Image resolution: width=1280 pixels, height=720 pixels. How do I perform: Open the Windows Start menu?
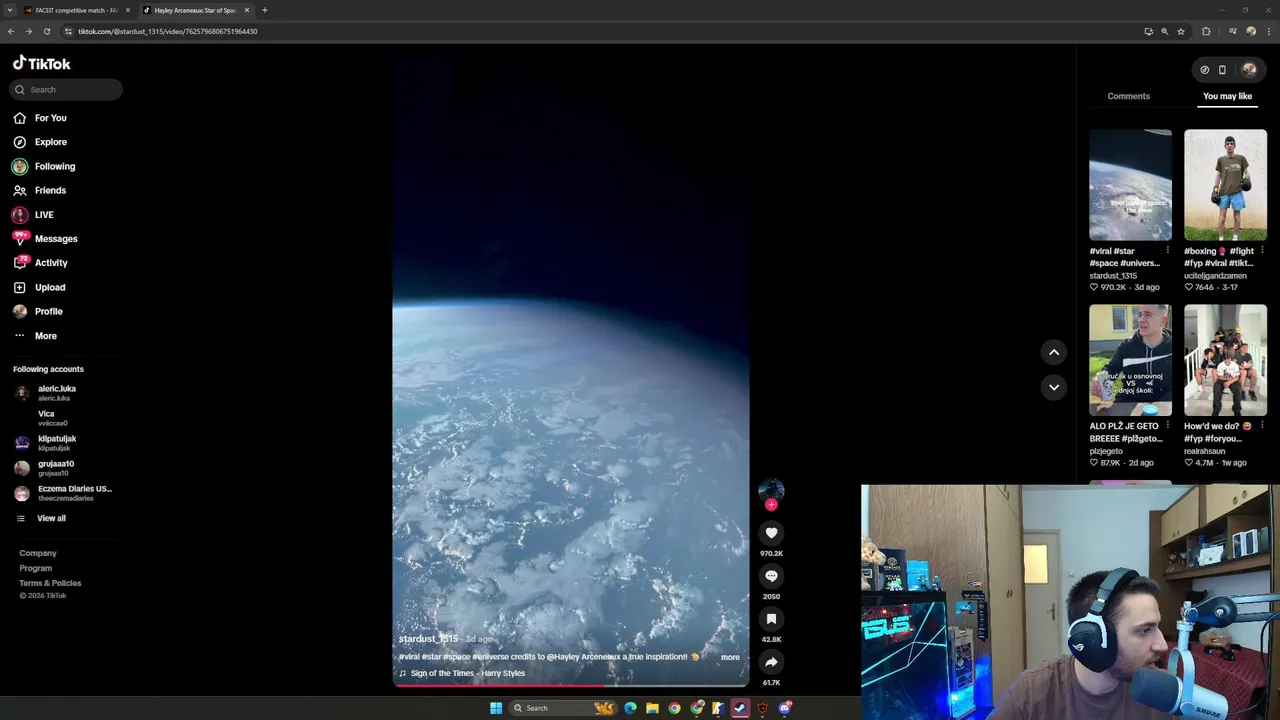496,708
